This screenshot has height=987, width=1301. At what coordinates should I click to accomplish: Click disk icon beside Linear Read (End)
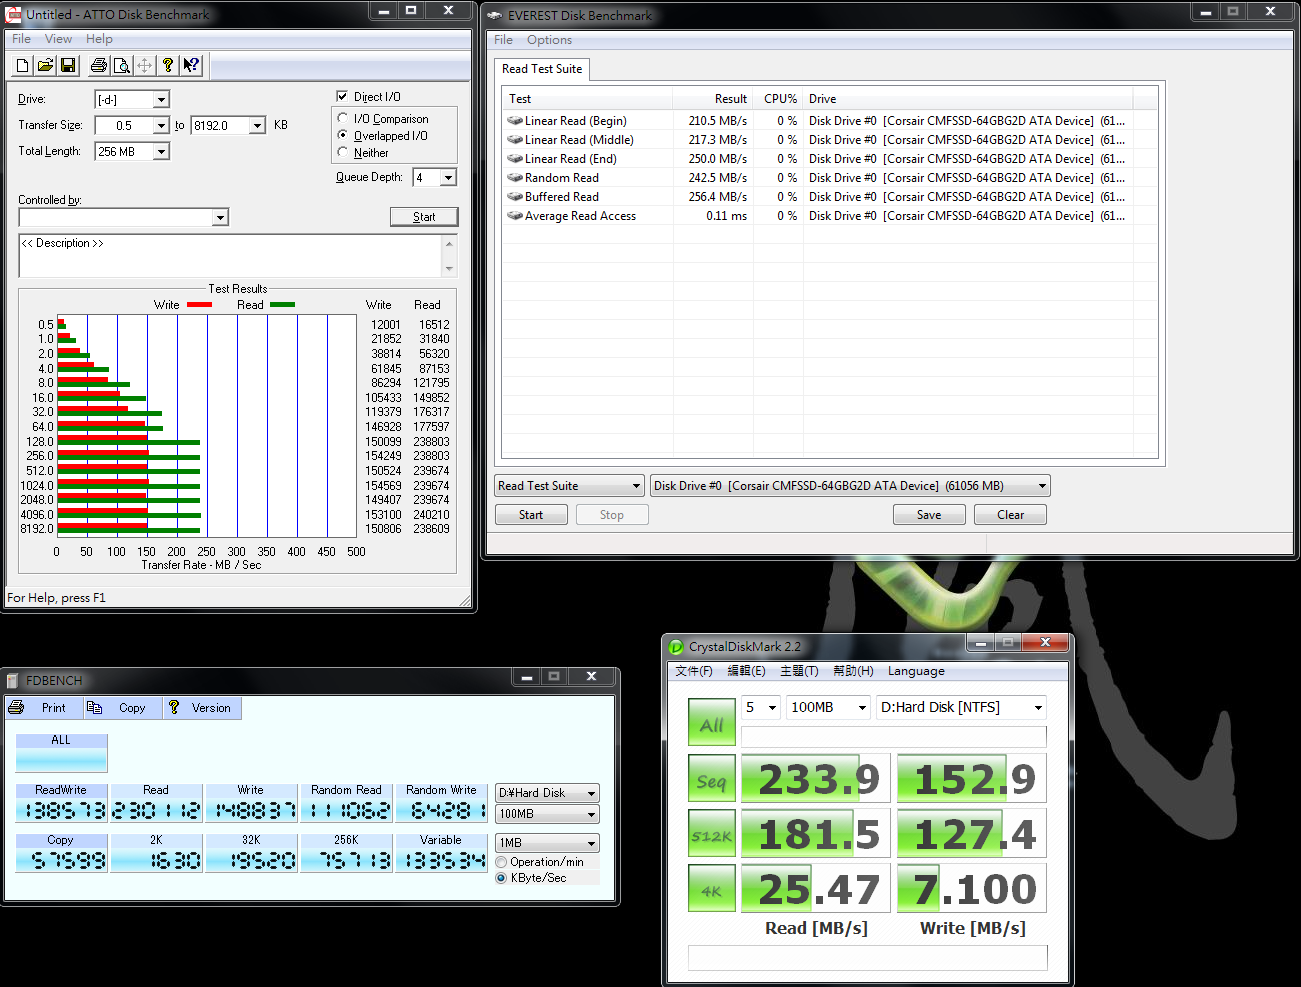(x=515, y=159)
